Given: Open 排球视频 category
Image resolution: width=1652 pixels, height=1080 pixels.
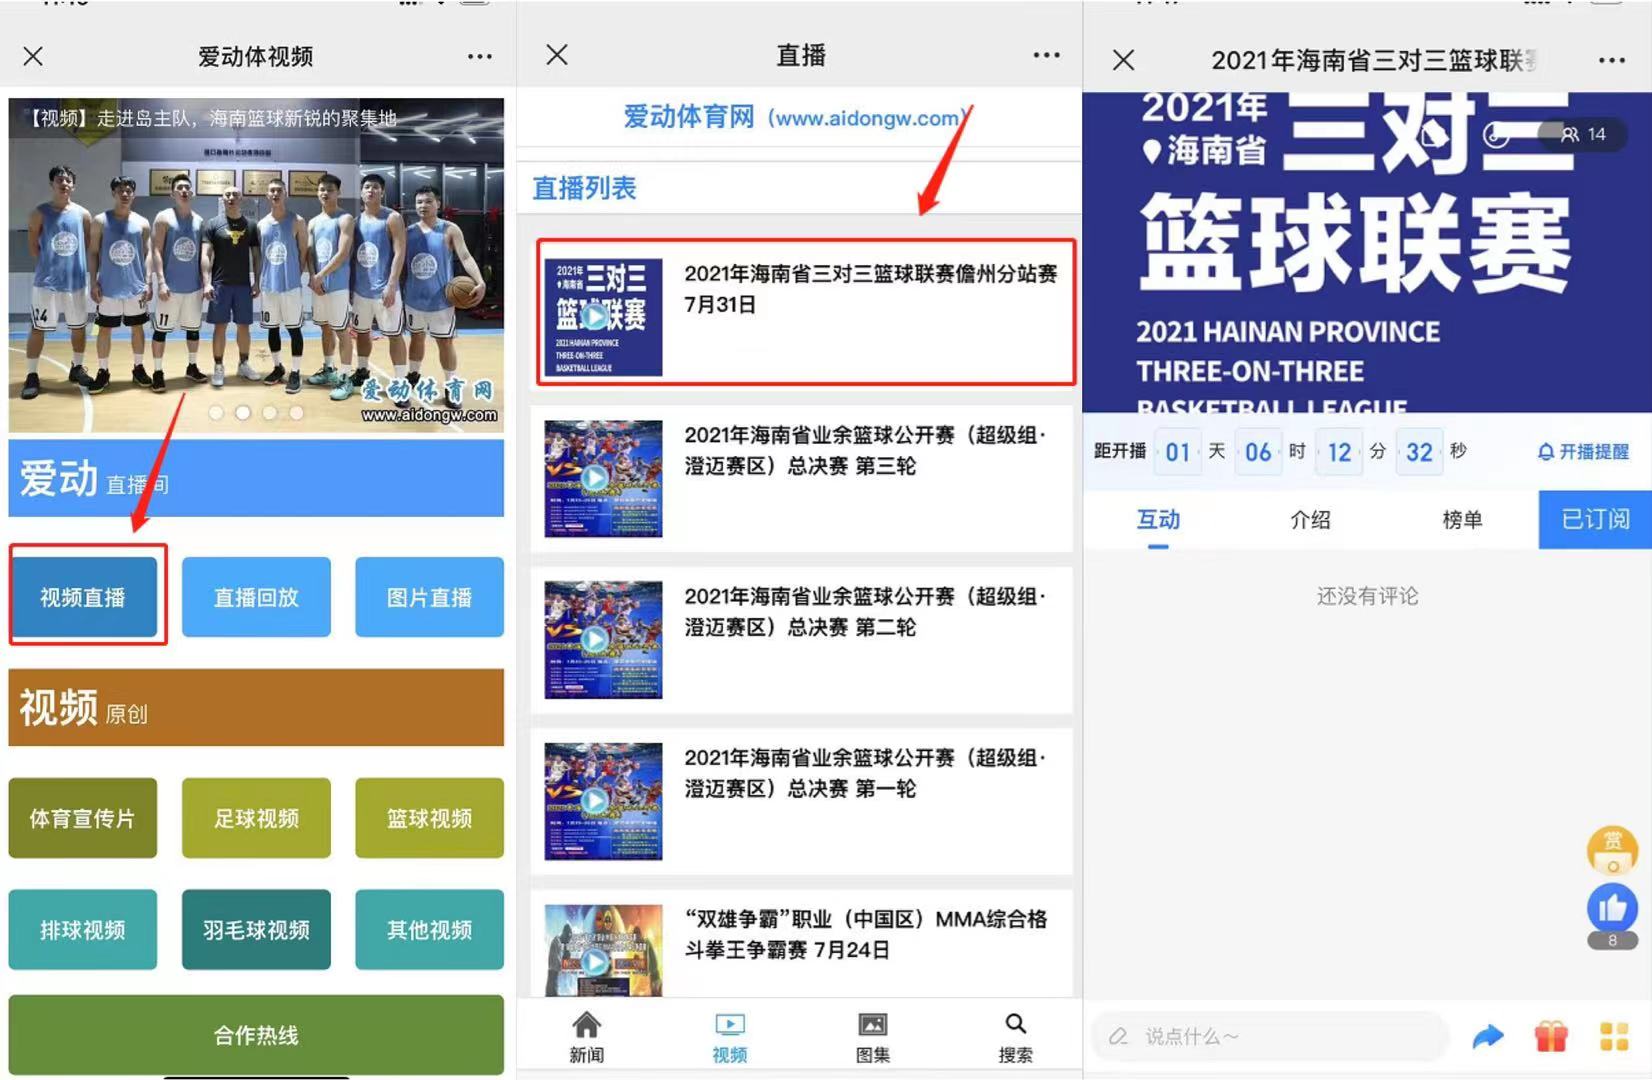Looking at the screenshot, I should coord(83,929).
